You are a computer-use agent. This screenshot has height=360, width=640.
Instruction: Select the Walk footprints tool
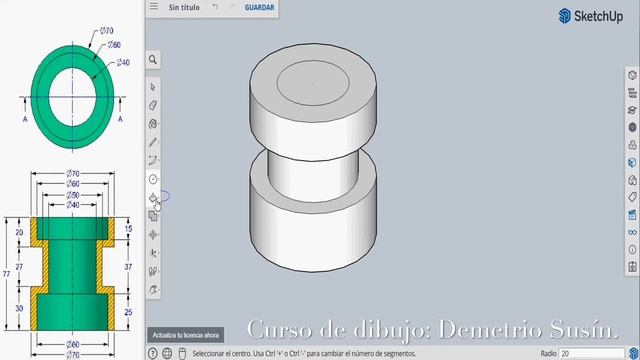click(153, 271)
